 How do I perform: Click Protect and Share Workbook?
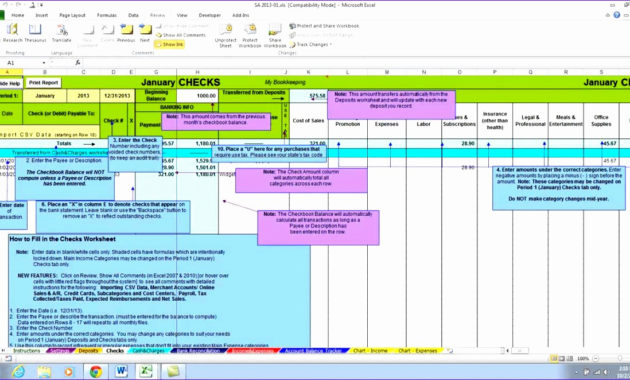click(324, 26)
